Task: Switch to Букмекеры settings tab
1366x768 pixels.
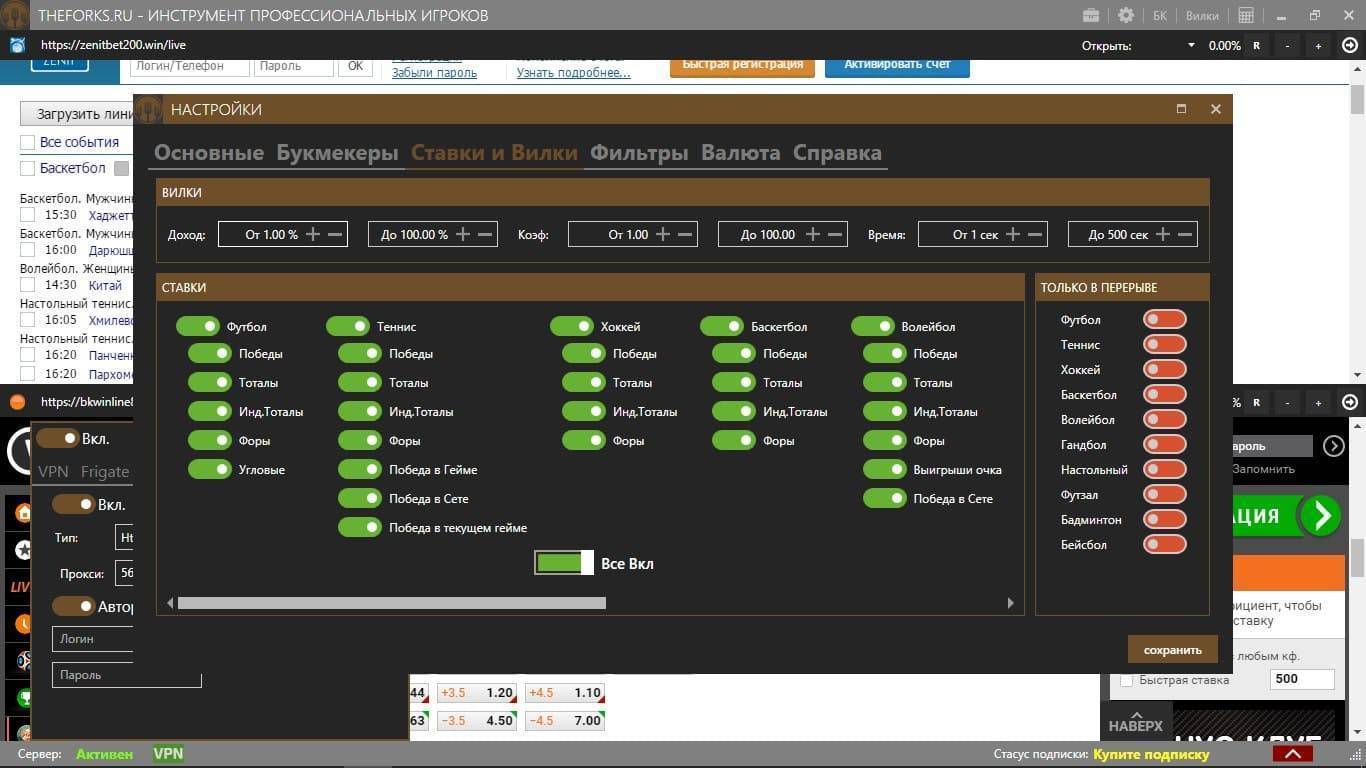Action: [338, 153]
